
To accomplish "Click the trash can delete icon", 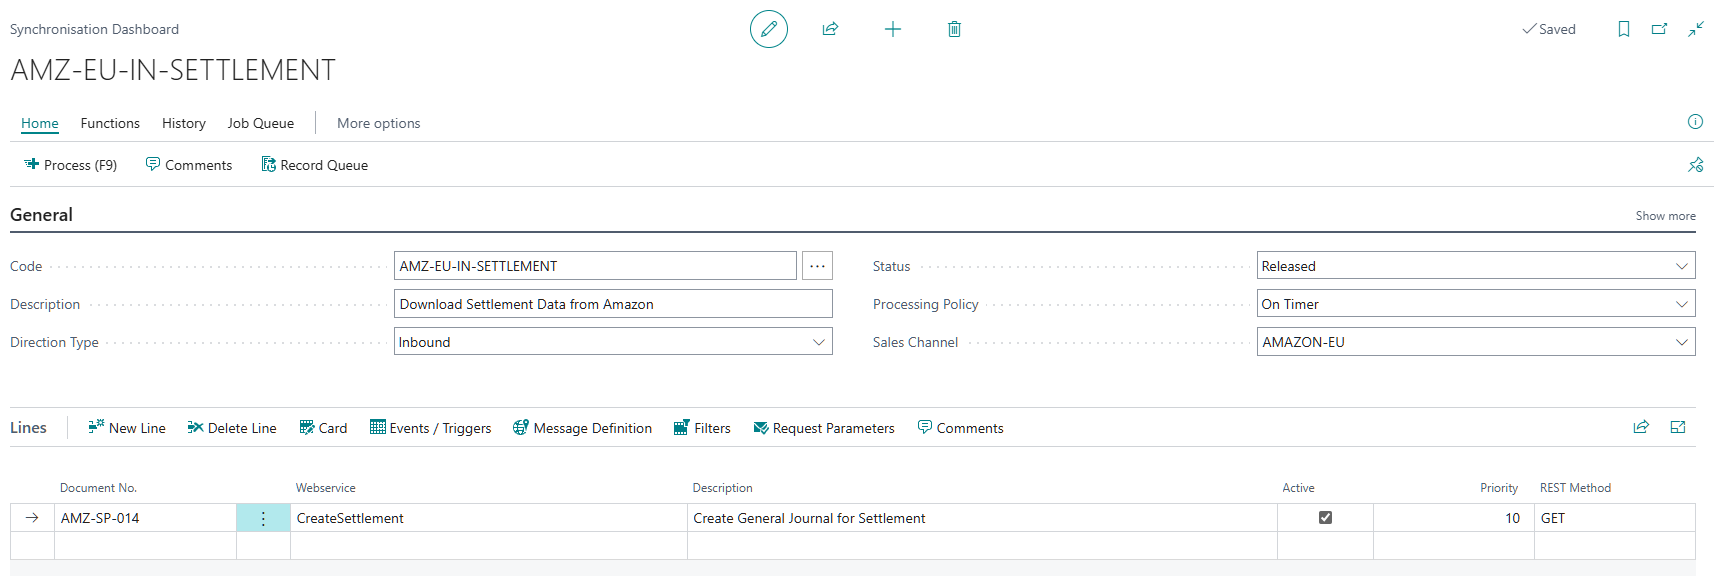I will coord(954,29).
